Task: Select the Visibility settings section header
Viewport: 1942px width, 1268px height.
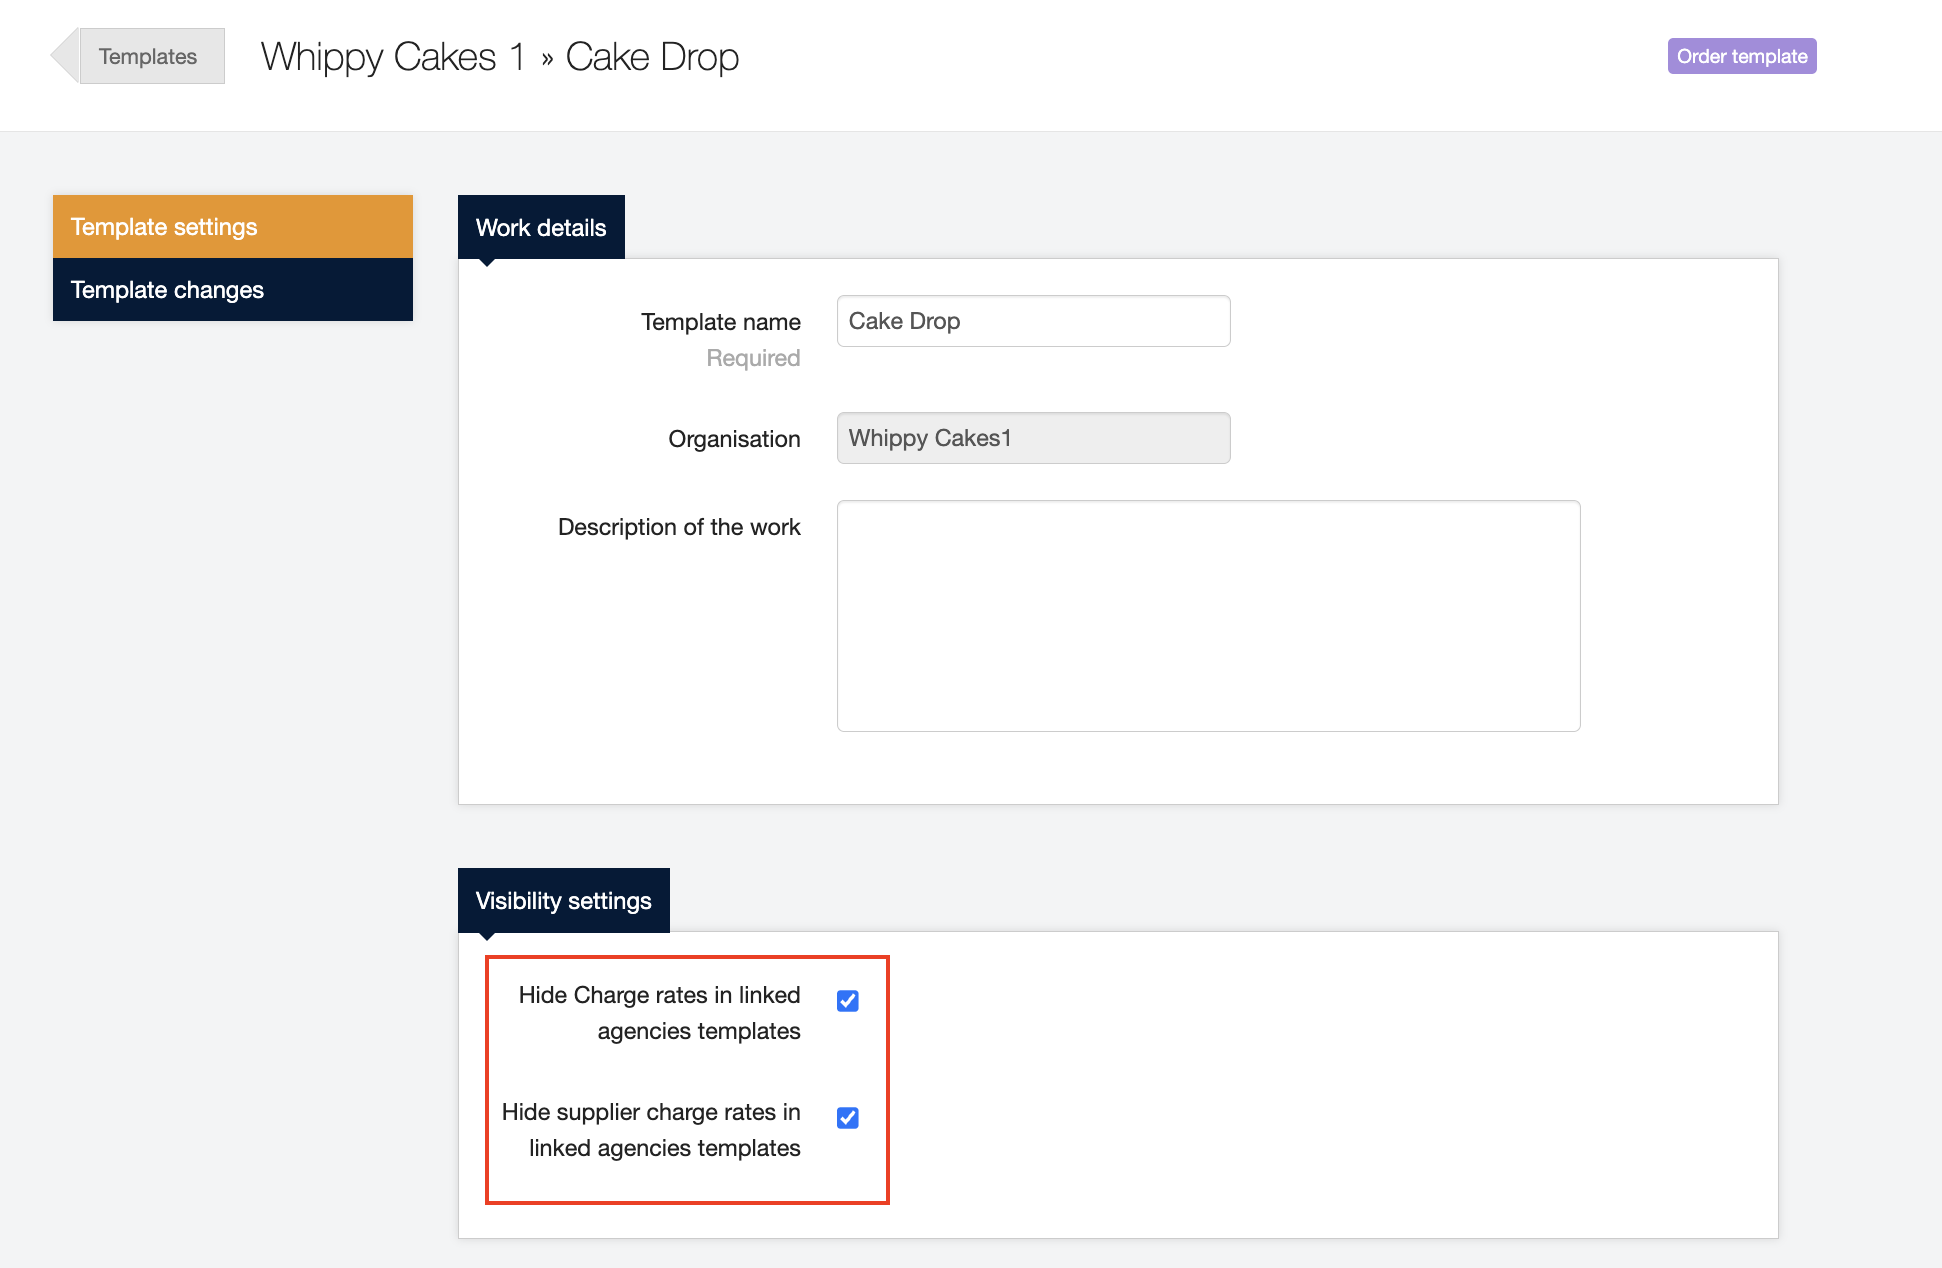Action: [x=563, y=901]
